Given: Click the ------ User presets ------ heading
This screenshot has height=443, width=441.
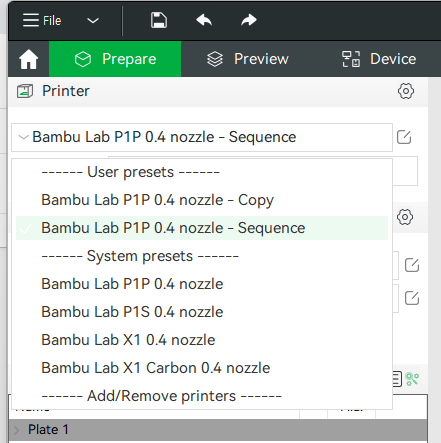Looking at the screenshot, I should coord(130,172).
